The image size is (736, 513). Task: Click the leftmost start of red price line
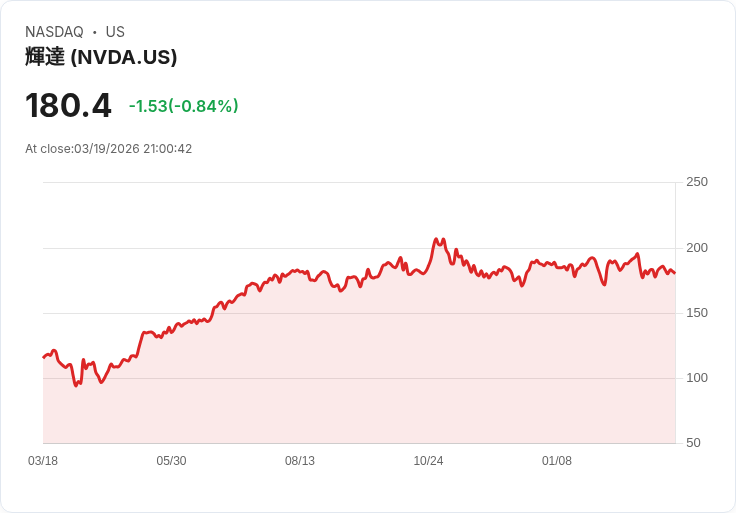(x=43, y=357)
